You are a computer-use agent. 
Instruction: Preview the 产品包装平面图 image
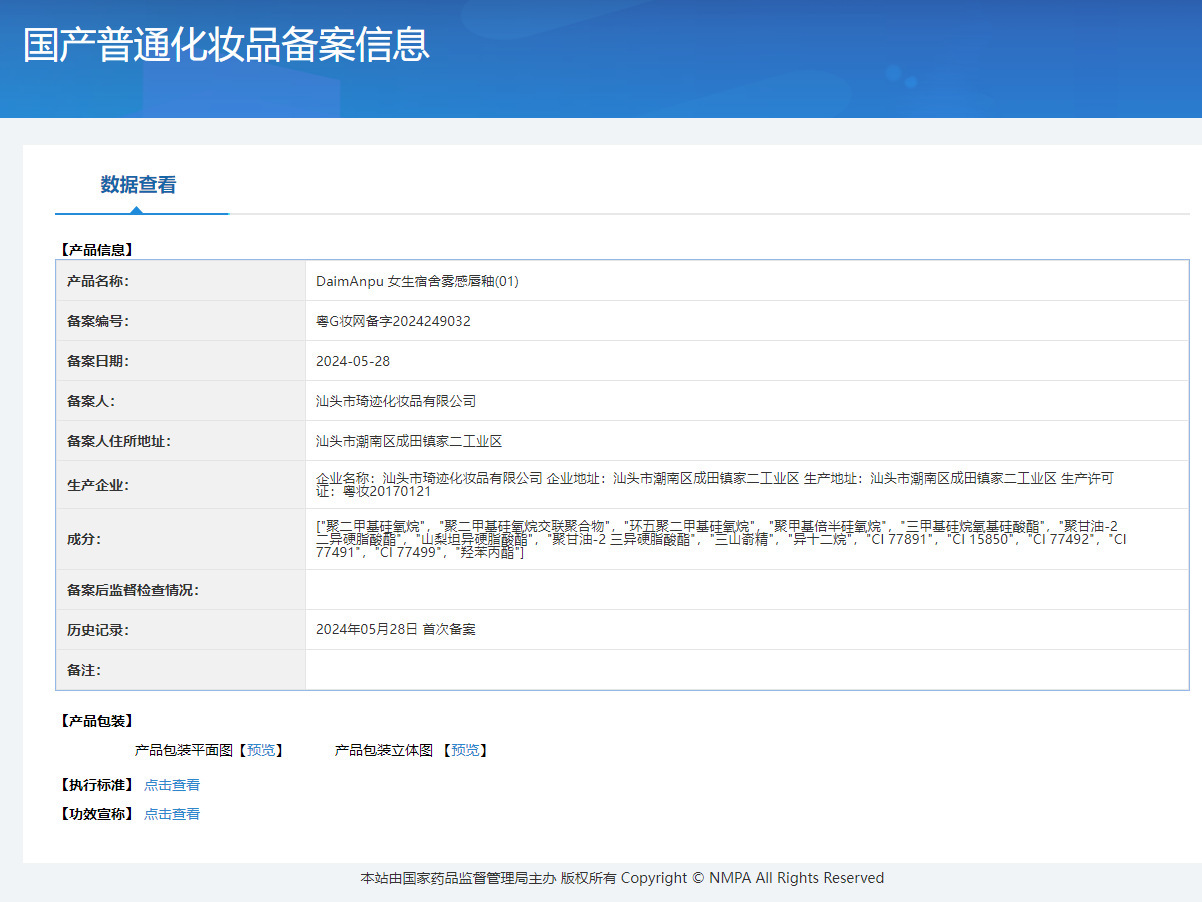tap(261, 750)
